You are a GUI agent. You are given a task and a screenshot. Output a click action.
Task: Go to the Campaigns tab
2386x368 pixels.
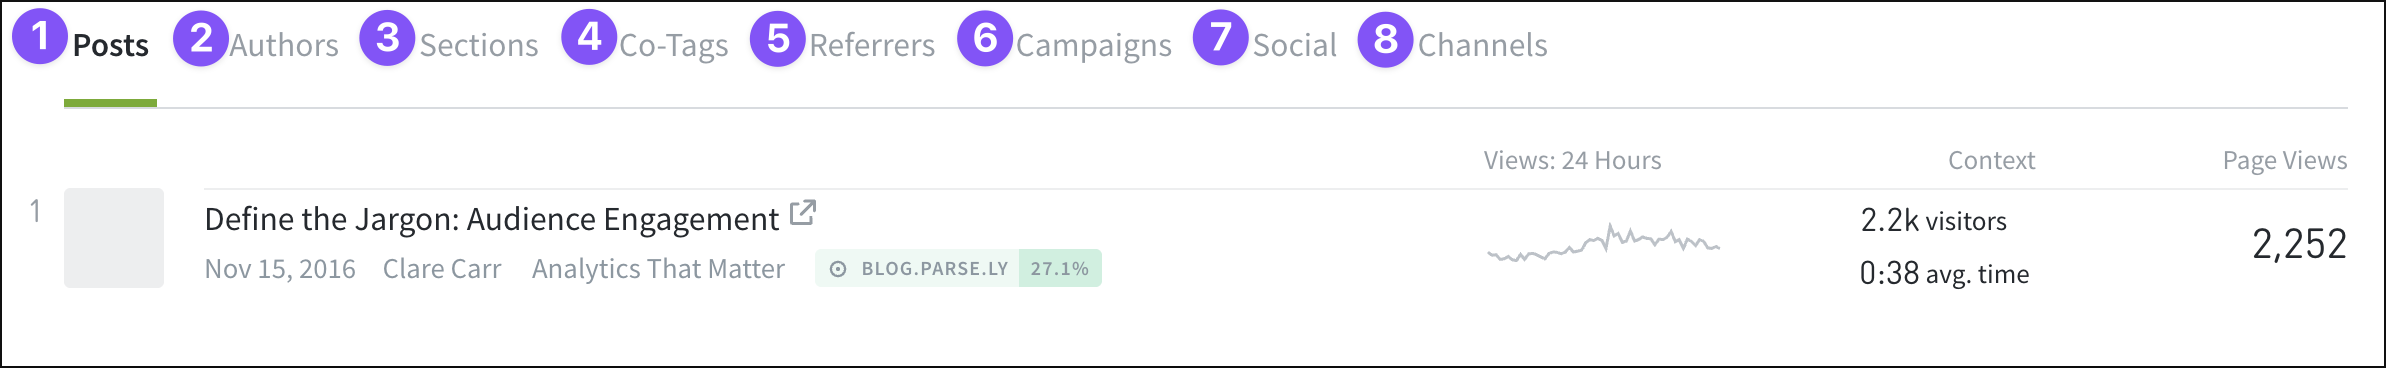pyautogui.click(x=1094, y=46)
